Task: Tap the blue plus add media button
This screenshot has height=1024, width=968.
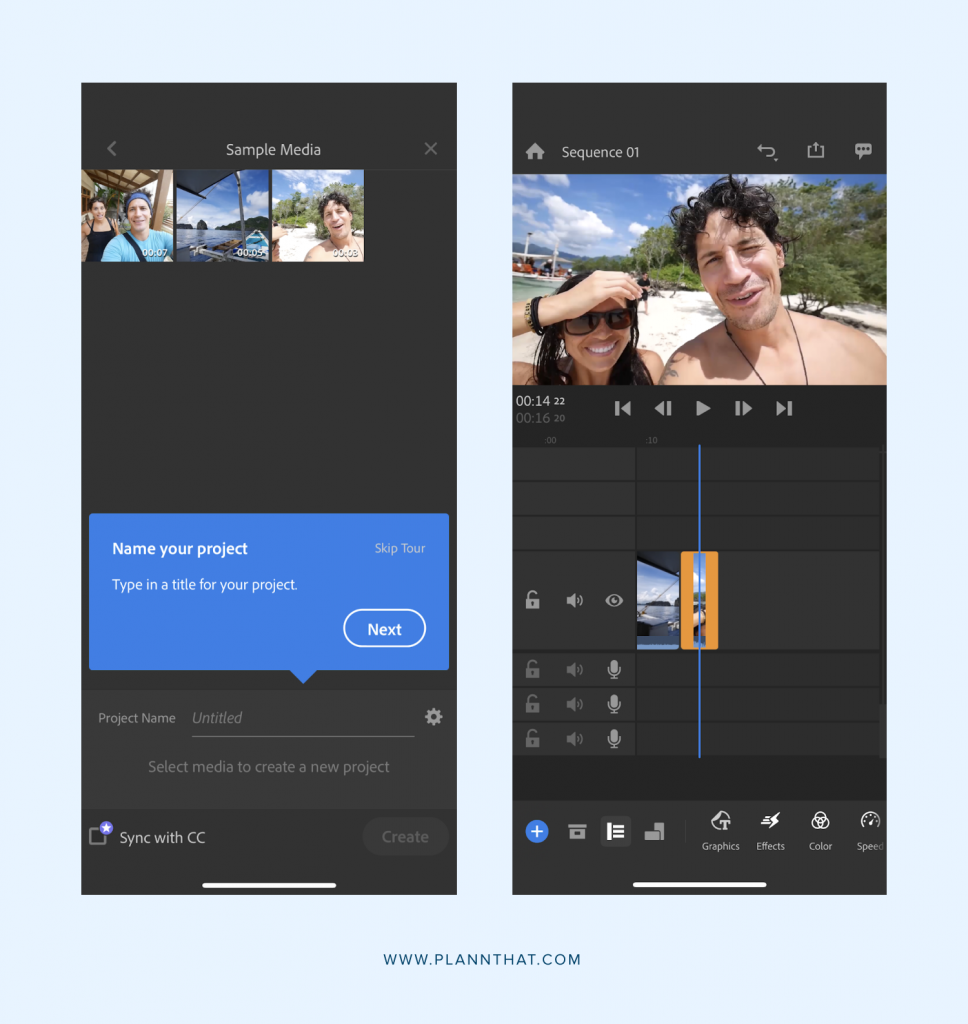Action: (x=537, y=831)
